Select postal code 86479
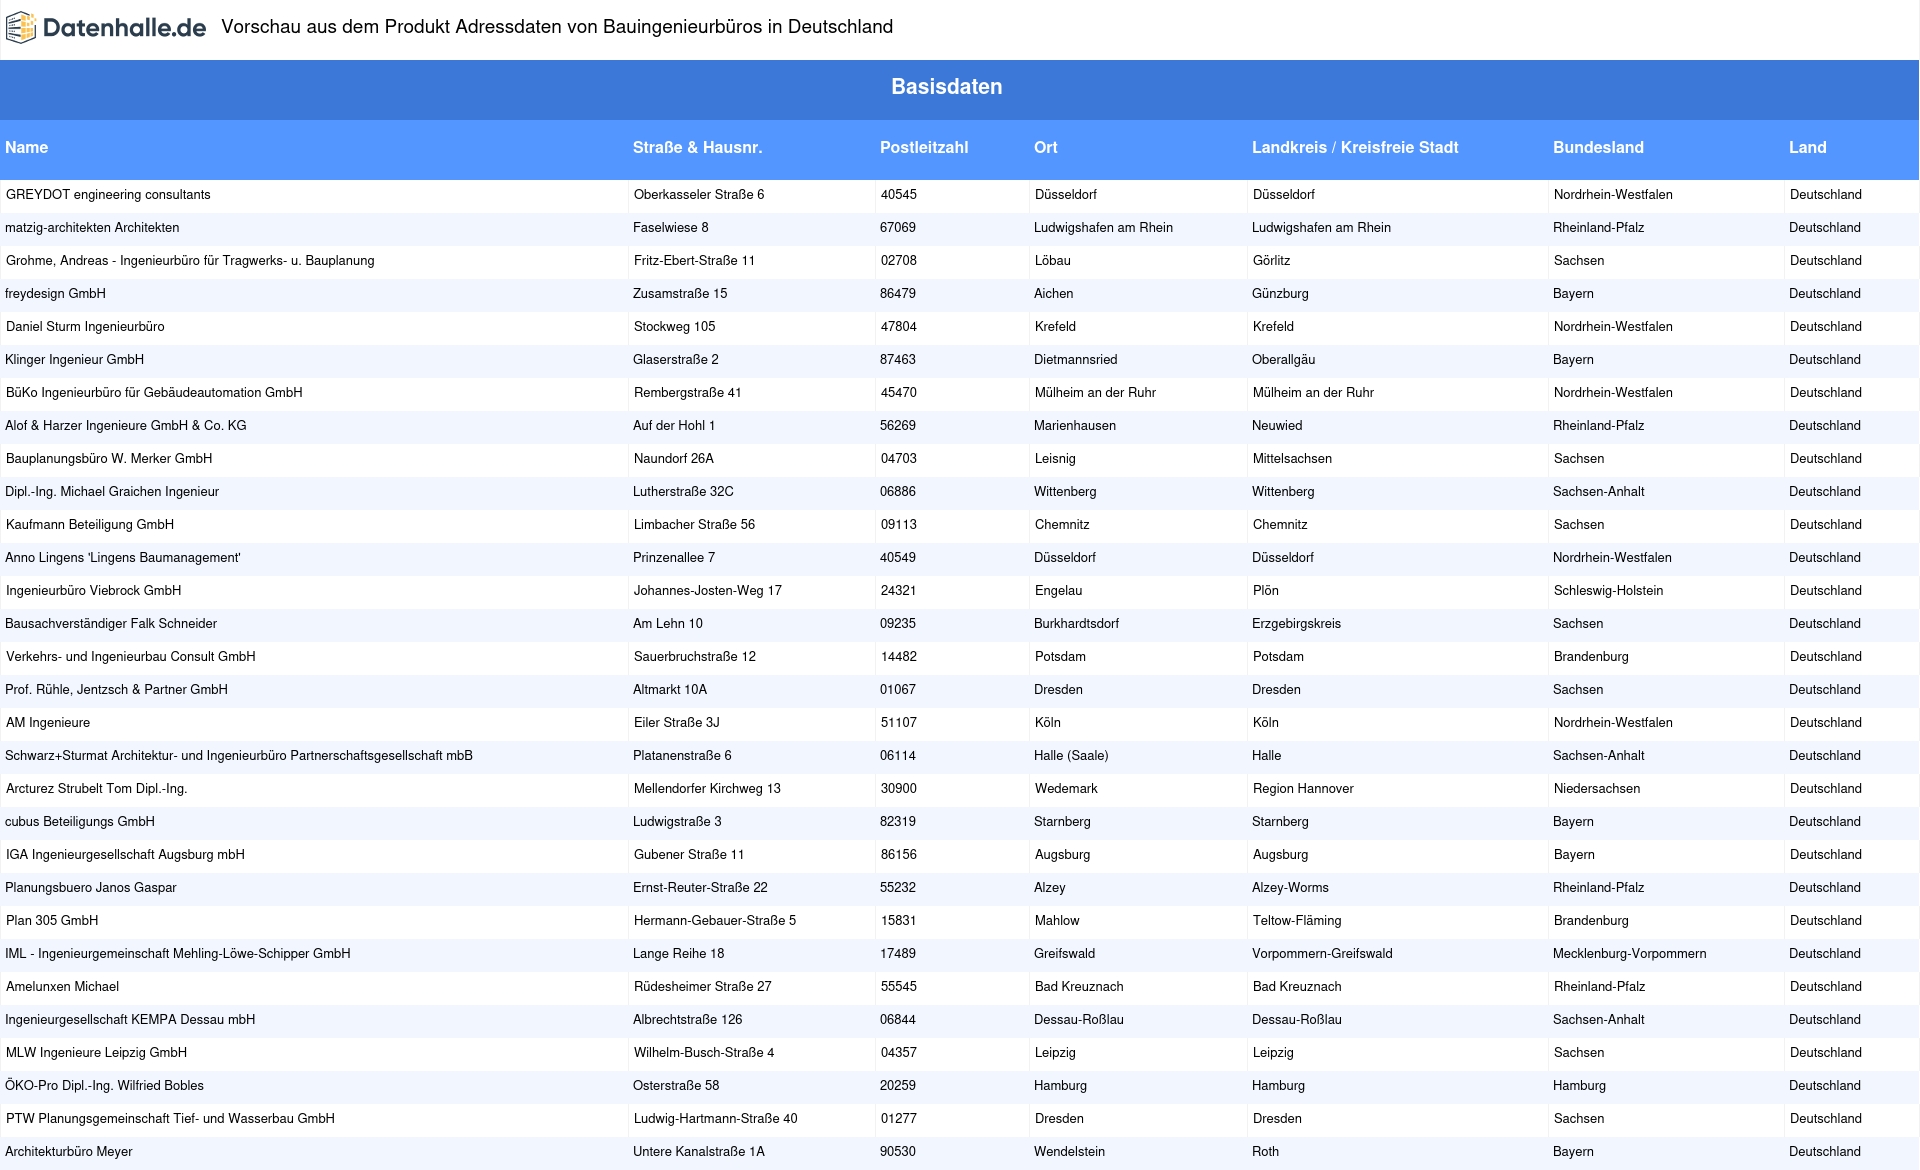 point(898,294)
